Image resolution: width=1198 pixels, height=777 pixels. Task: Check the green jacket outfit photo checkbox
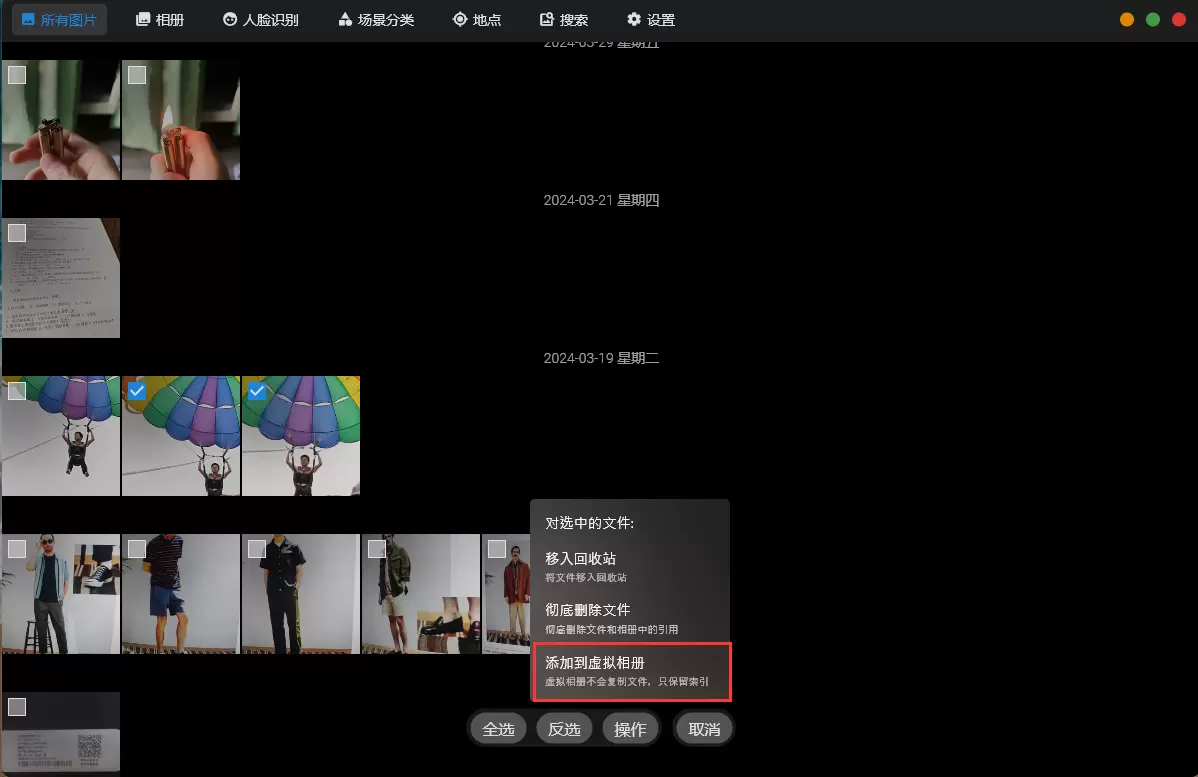coord(377,549)
